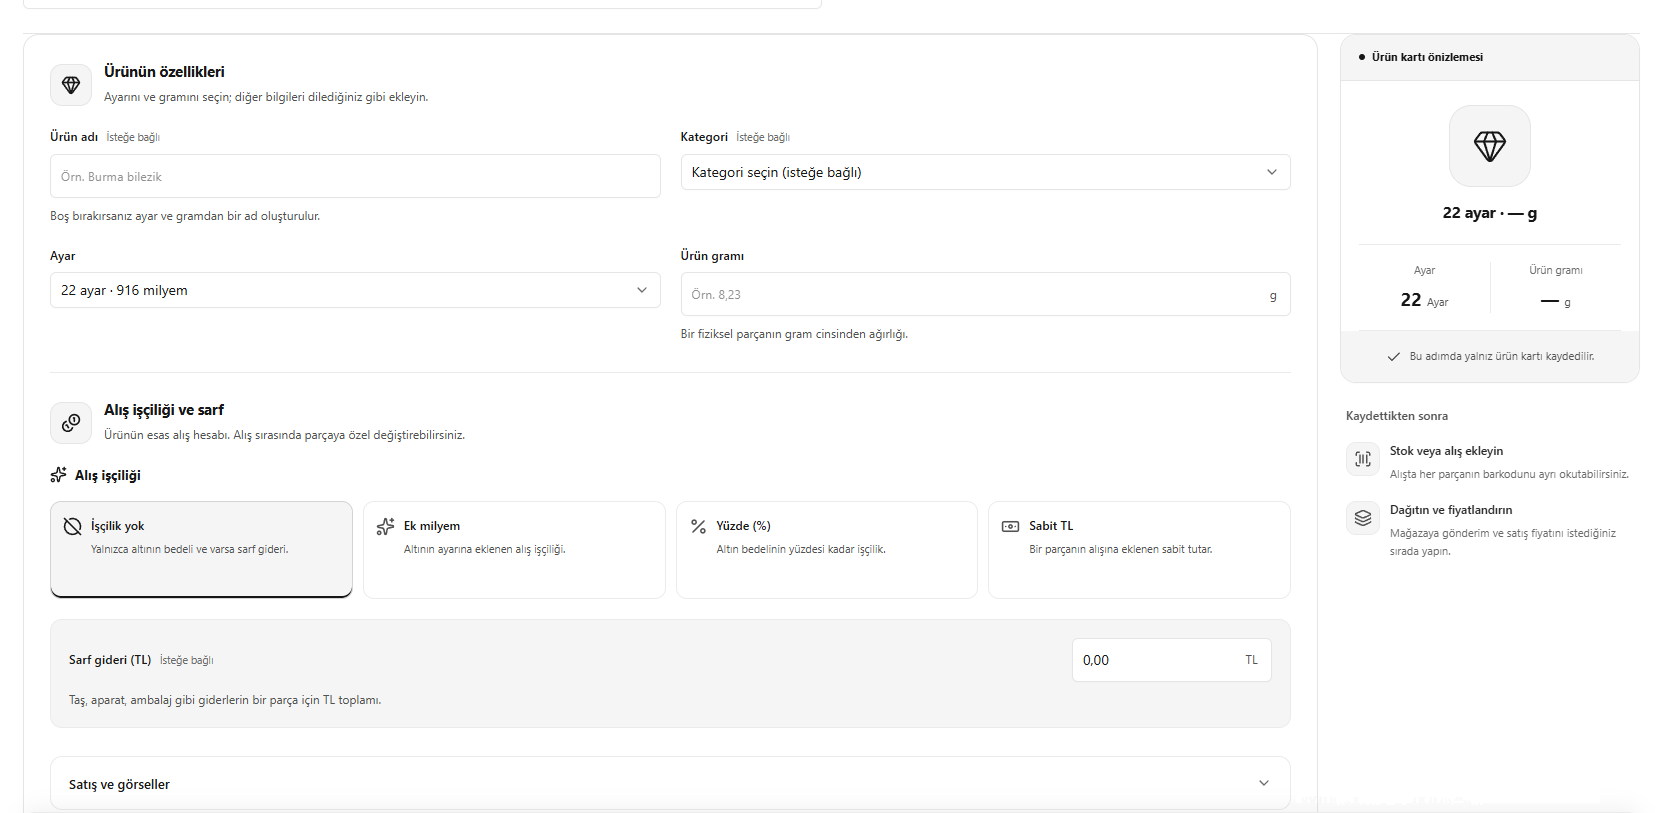Screen dimensions: 1664x813
Task: Focus the Ürün adı input field
Action: (x=355, y=176)
